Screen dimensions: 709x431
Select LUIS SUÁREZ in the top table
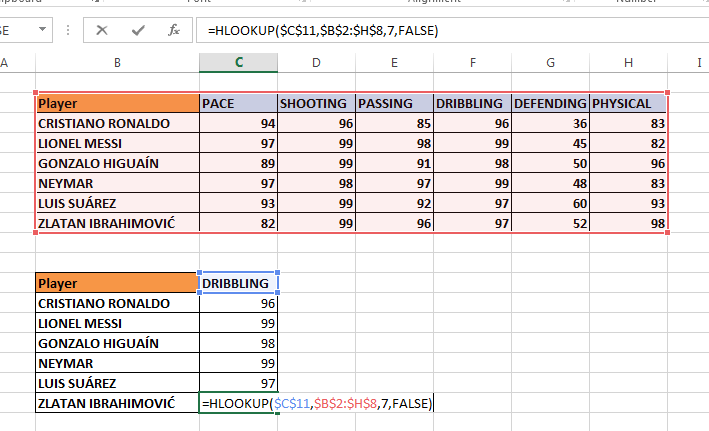click(x=117, y=203)
